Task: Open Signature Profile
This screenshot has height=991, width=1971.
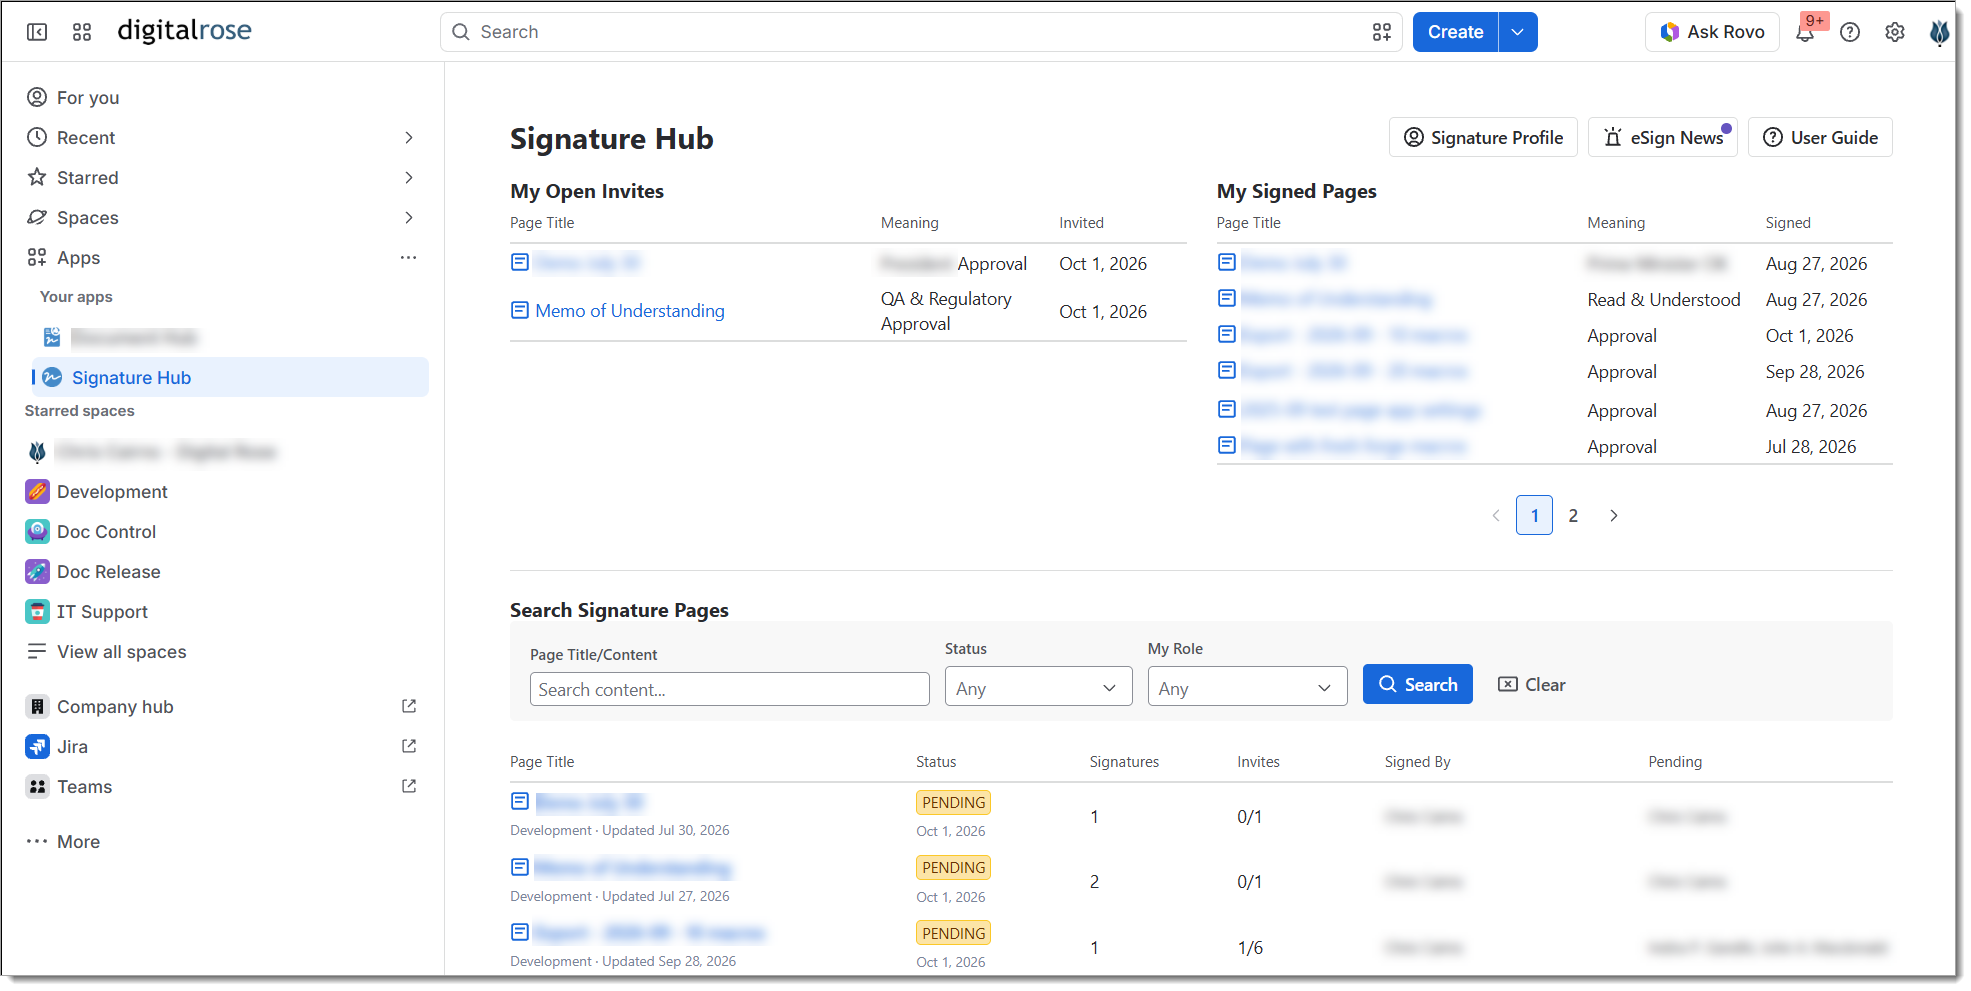Action: point(1483,137)
